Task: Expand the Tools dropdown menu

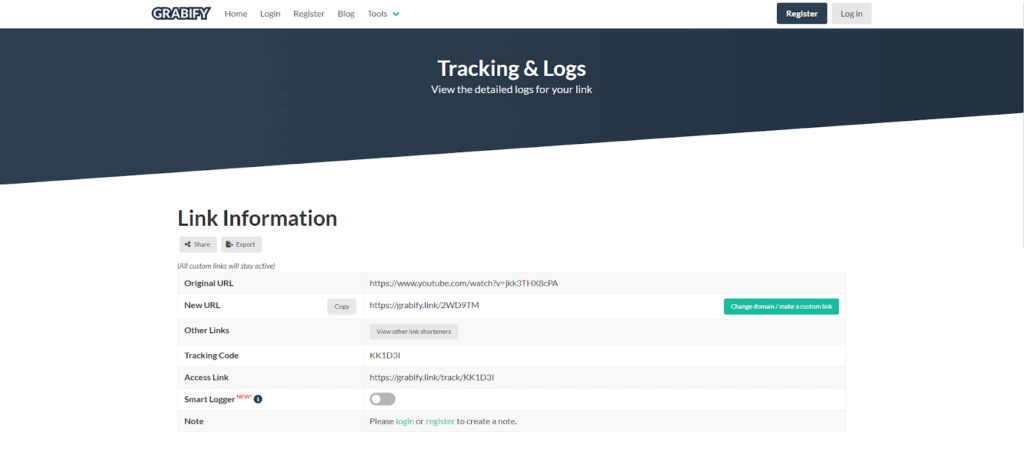Action: click(x=383, y=14)
